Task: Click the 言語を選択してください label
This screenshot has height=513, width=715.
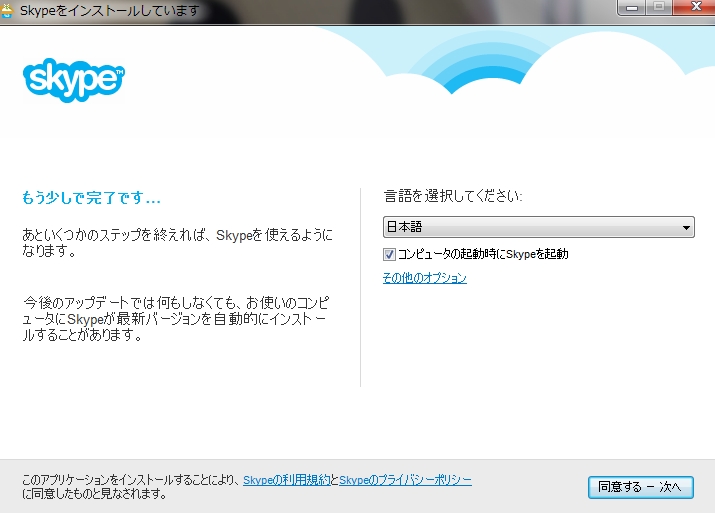Action: pyautogui.click(x=453, y=196)
